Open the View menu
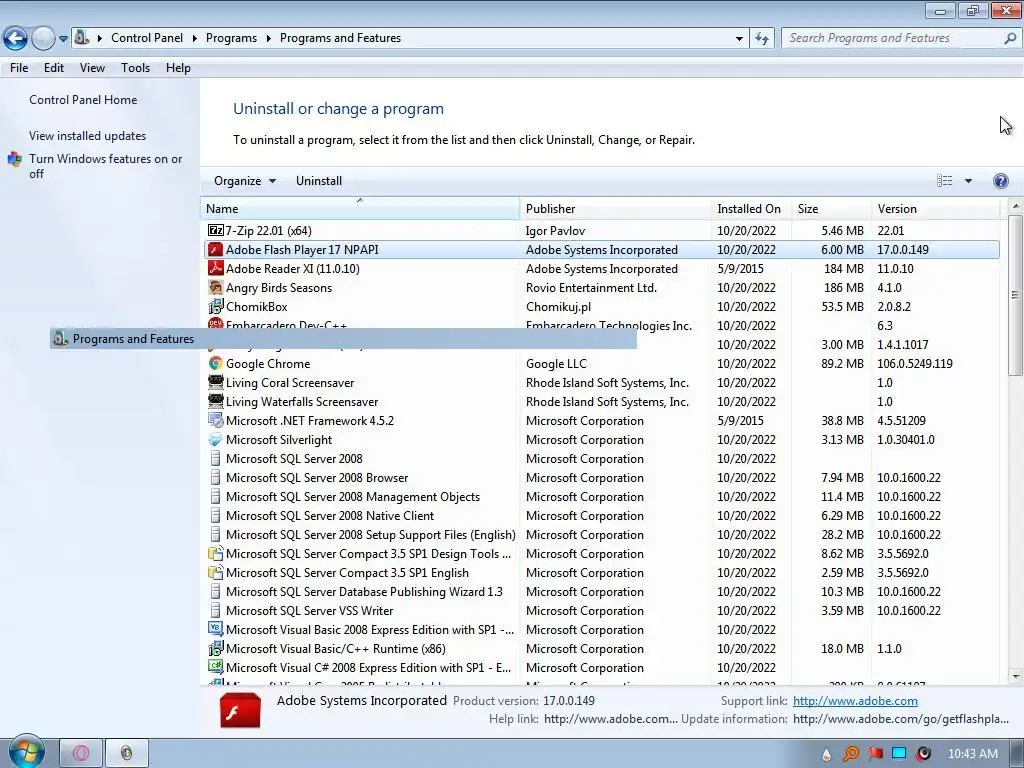This screenshot has width=1024, height=768. coord(92,68)
